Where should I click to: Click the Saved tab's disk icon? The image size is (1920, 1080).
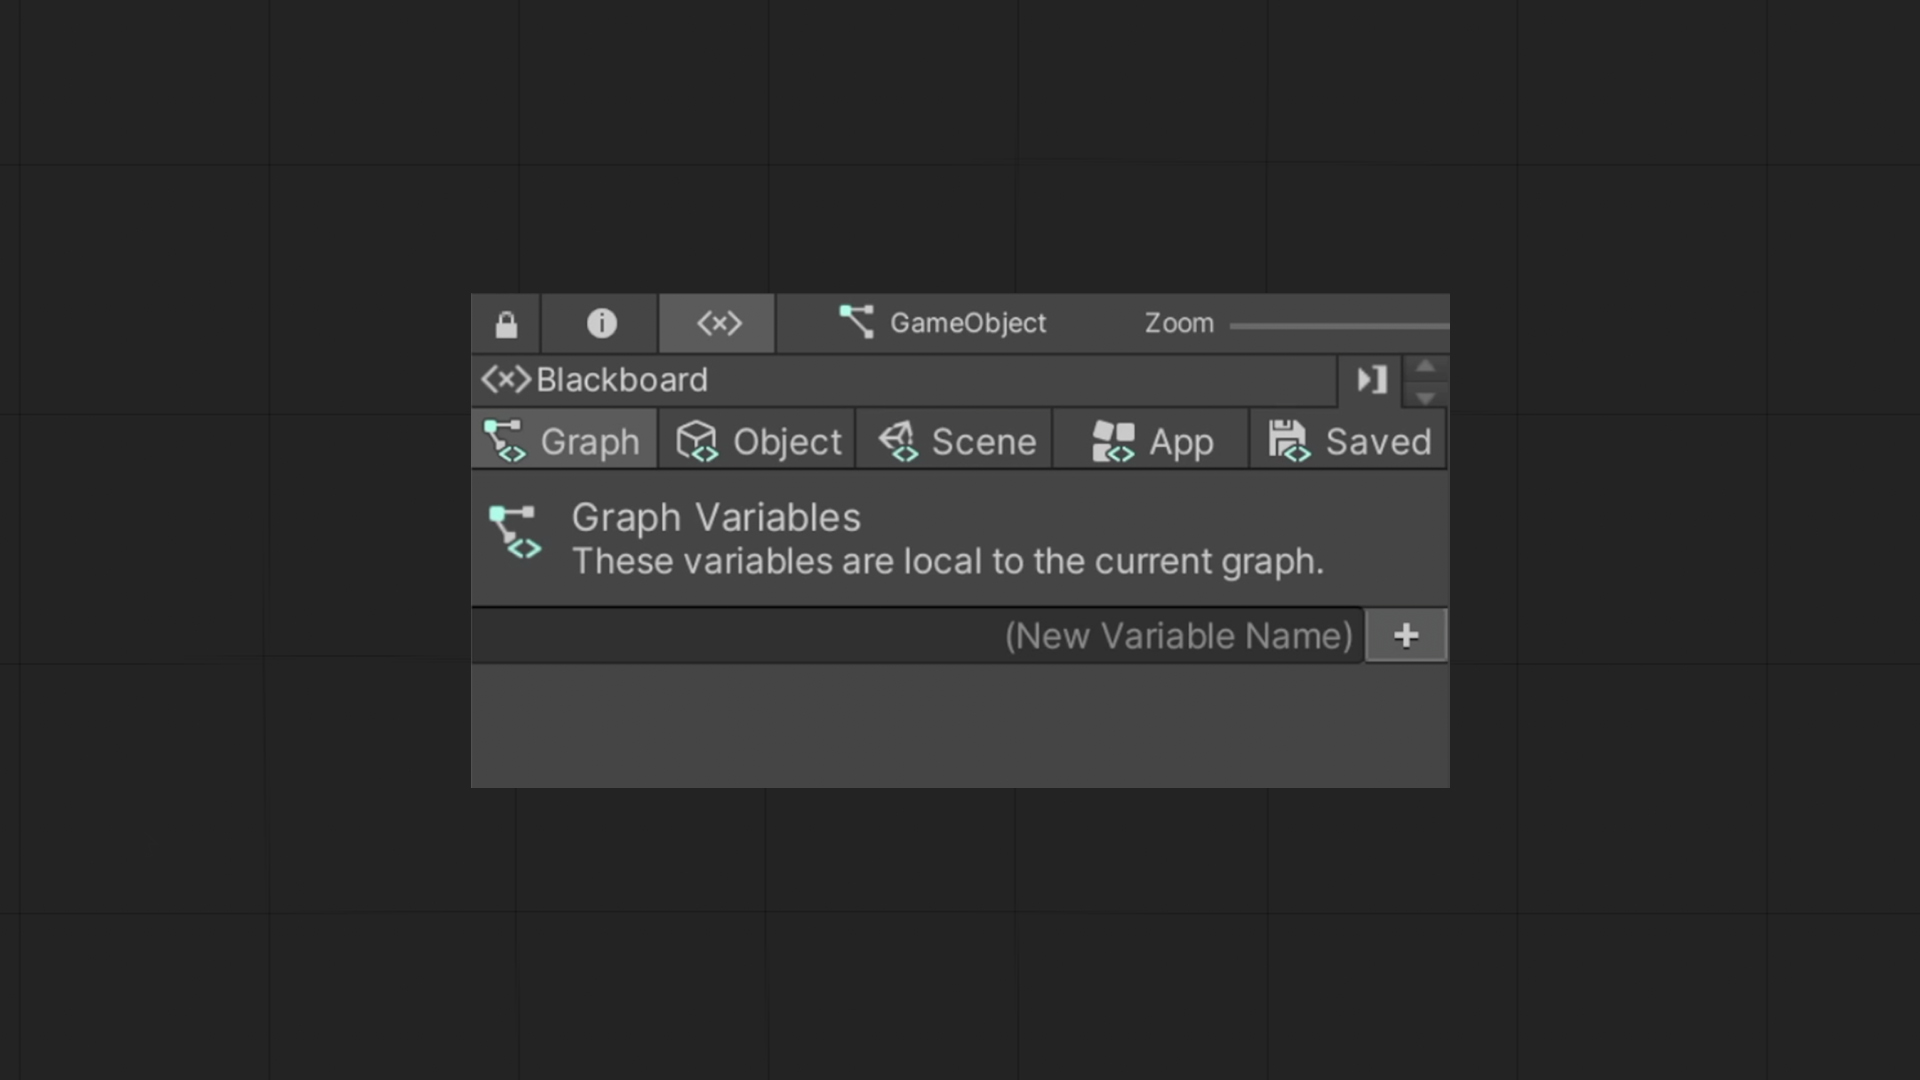[x=1289, y=440]
